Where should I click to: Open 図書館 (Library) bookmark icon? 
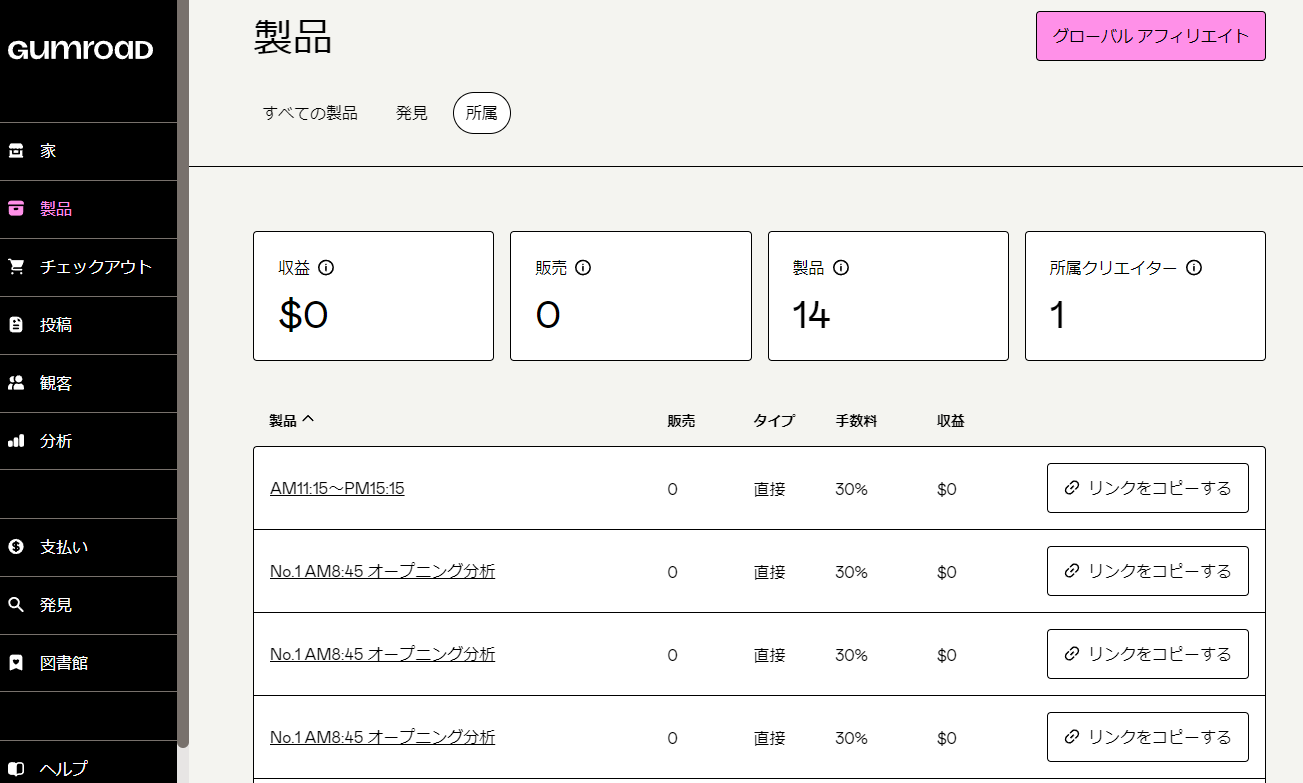[16, 663]
